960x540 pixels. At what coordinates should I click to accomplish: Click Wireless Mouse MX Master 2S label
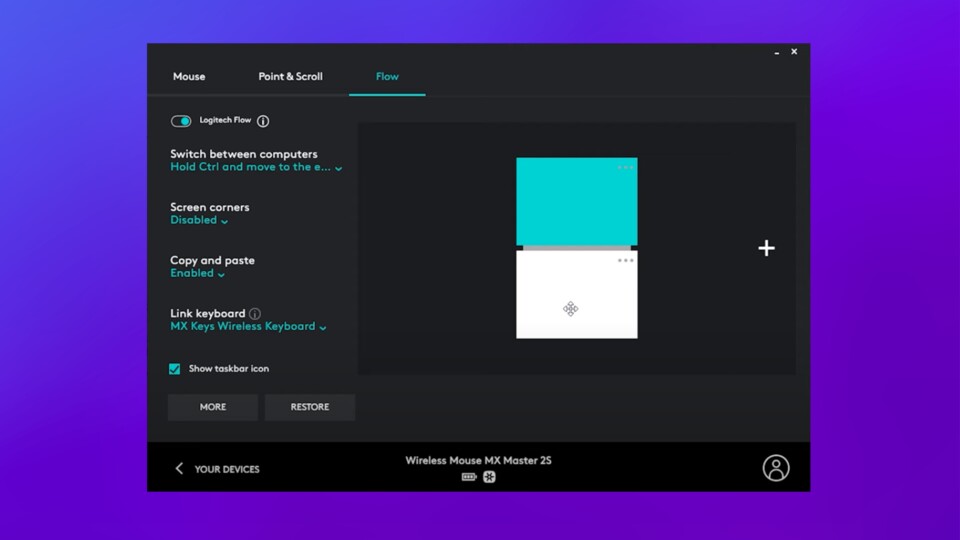coord(478,460)
